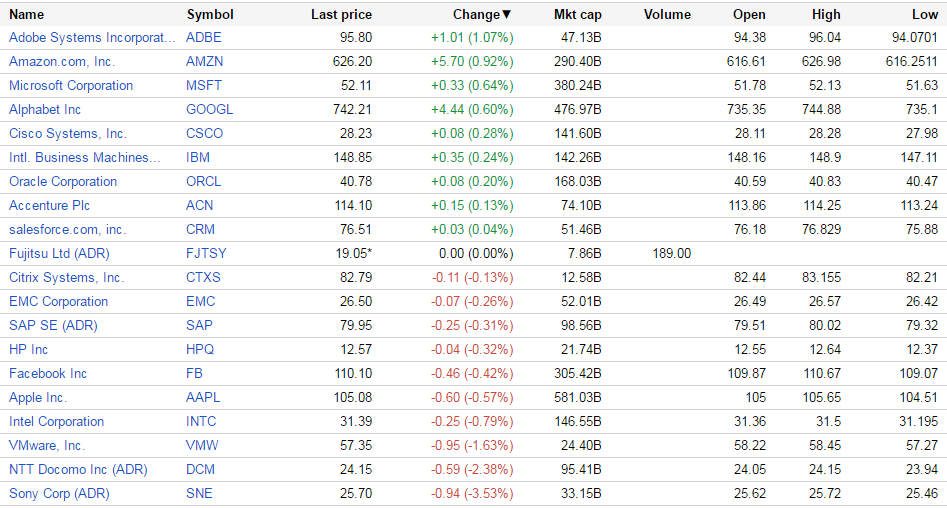Open the Alphabet Inc company link
The width and height of the screenshot is (947, 508).
pyautogui.click(x=45, y=109)
